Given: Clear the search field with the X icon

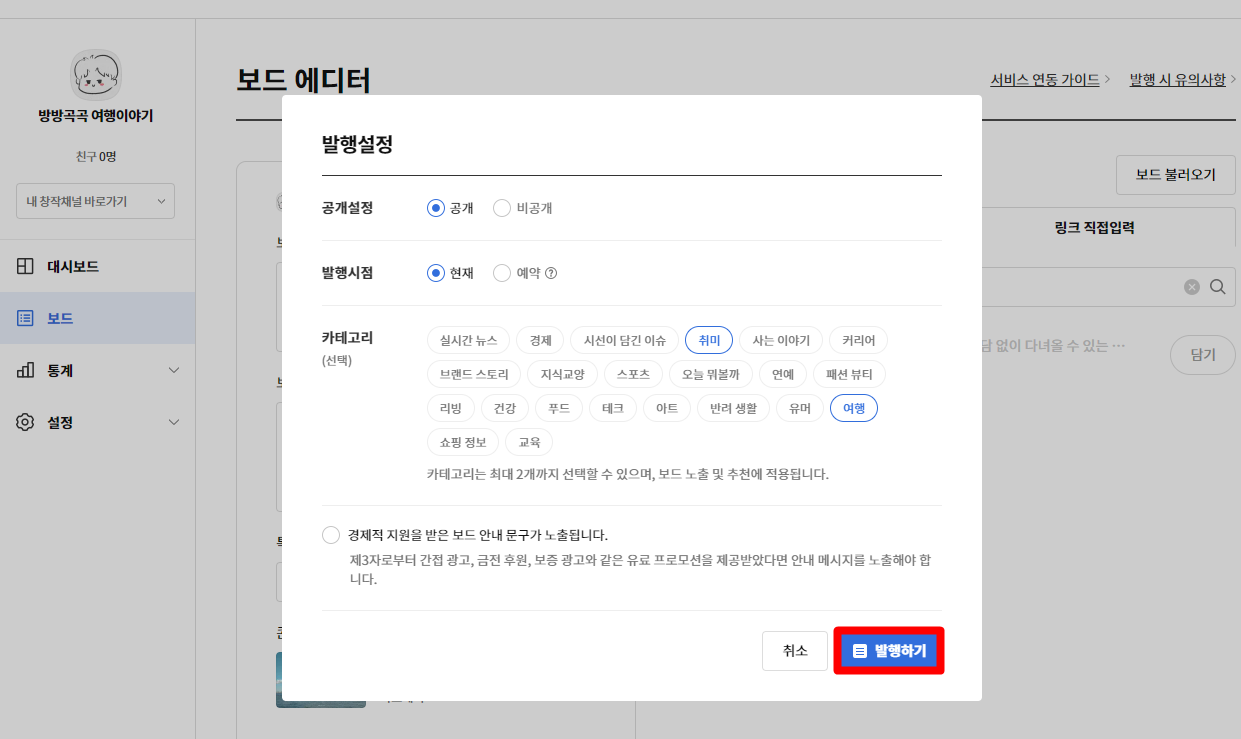Looking at the screenshot, I should point(1191,287).
